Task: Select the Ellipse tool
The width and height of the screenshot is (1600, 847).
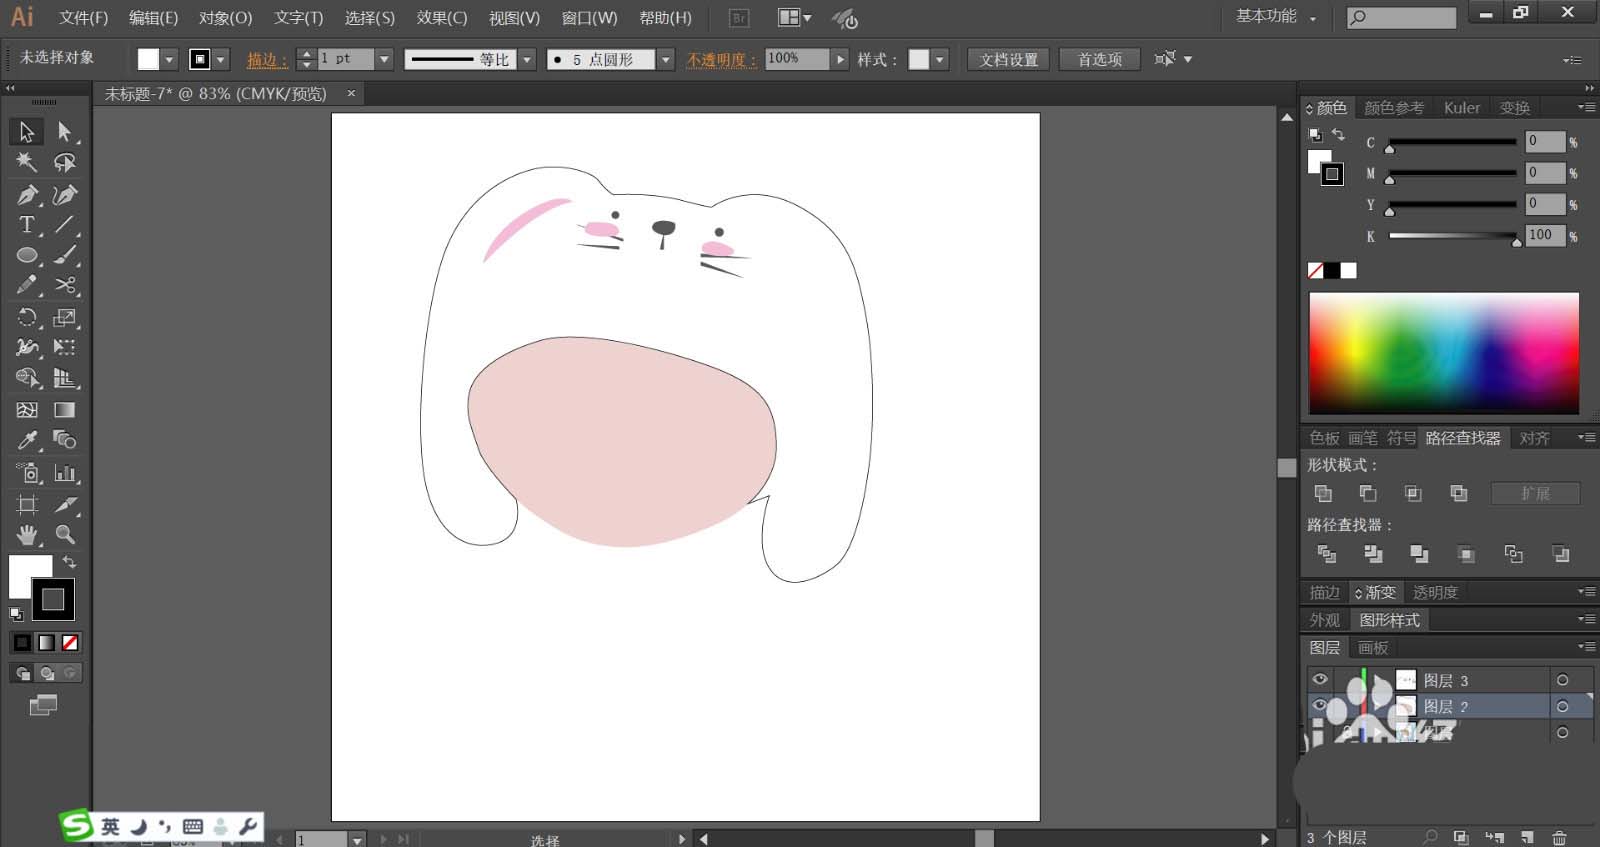Action: click(27, 256)
